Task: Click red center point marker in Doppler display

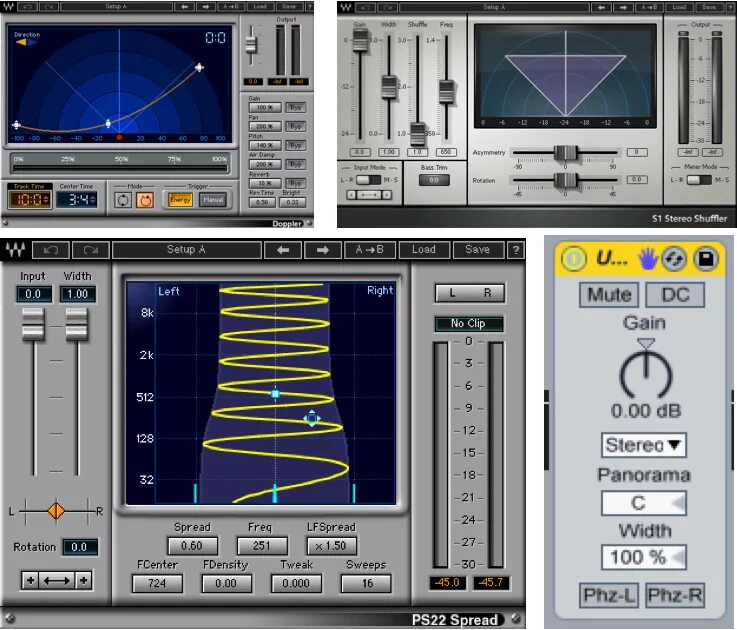Action: (x=119, y=138)
